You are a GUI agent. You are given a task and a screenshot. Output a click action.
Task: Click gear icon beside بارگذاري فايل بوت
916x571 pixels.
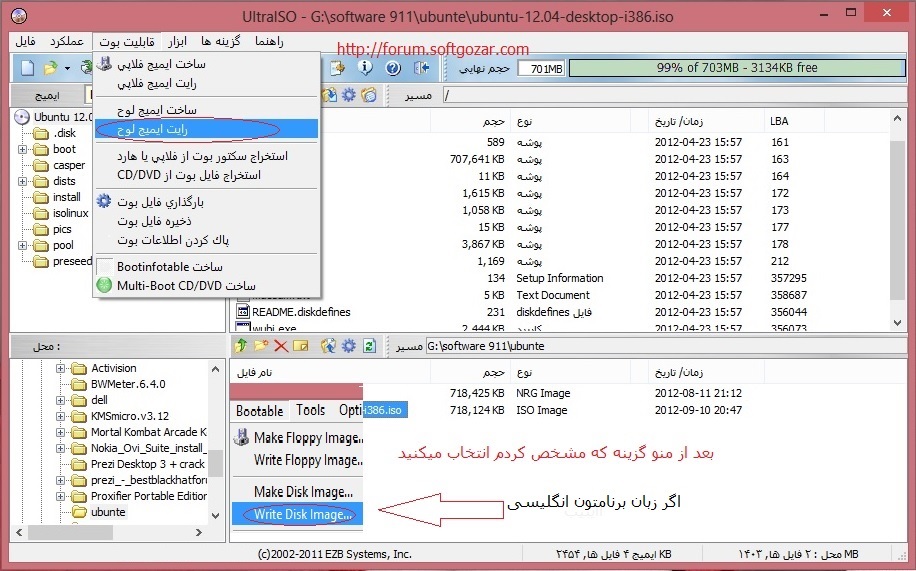(x=104, y=201)
